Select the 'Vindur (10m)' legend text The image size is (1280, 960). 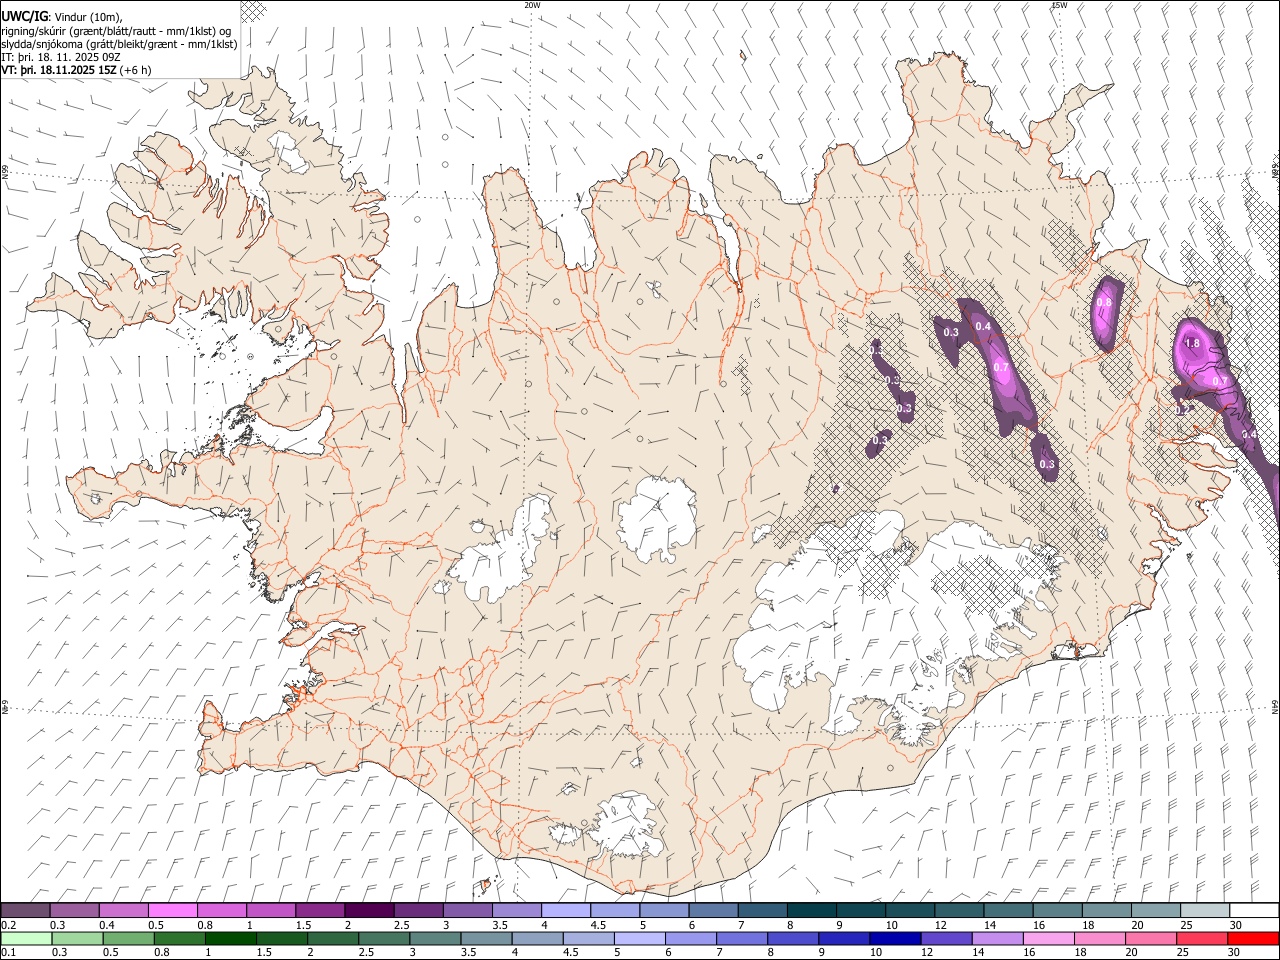coord(87,17)
